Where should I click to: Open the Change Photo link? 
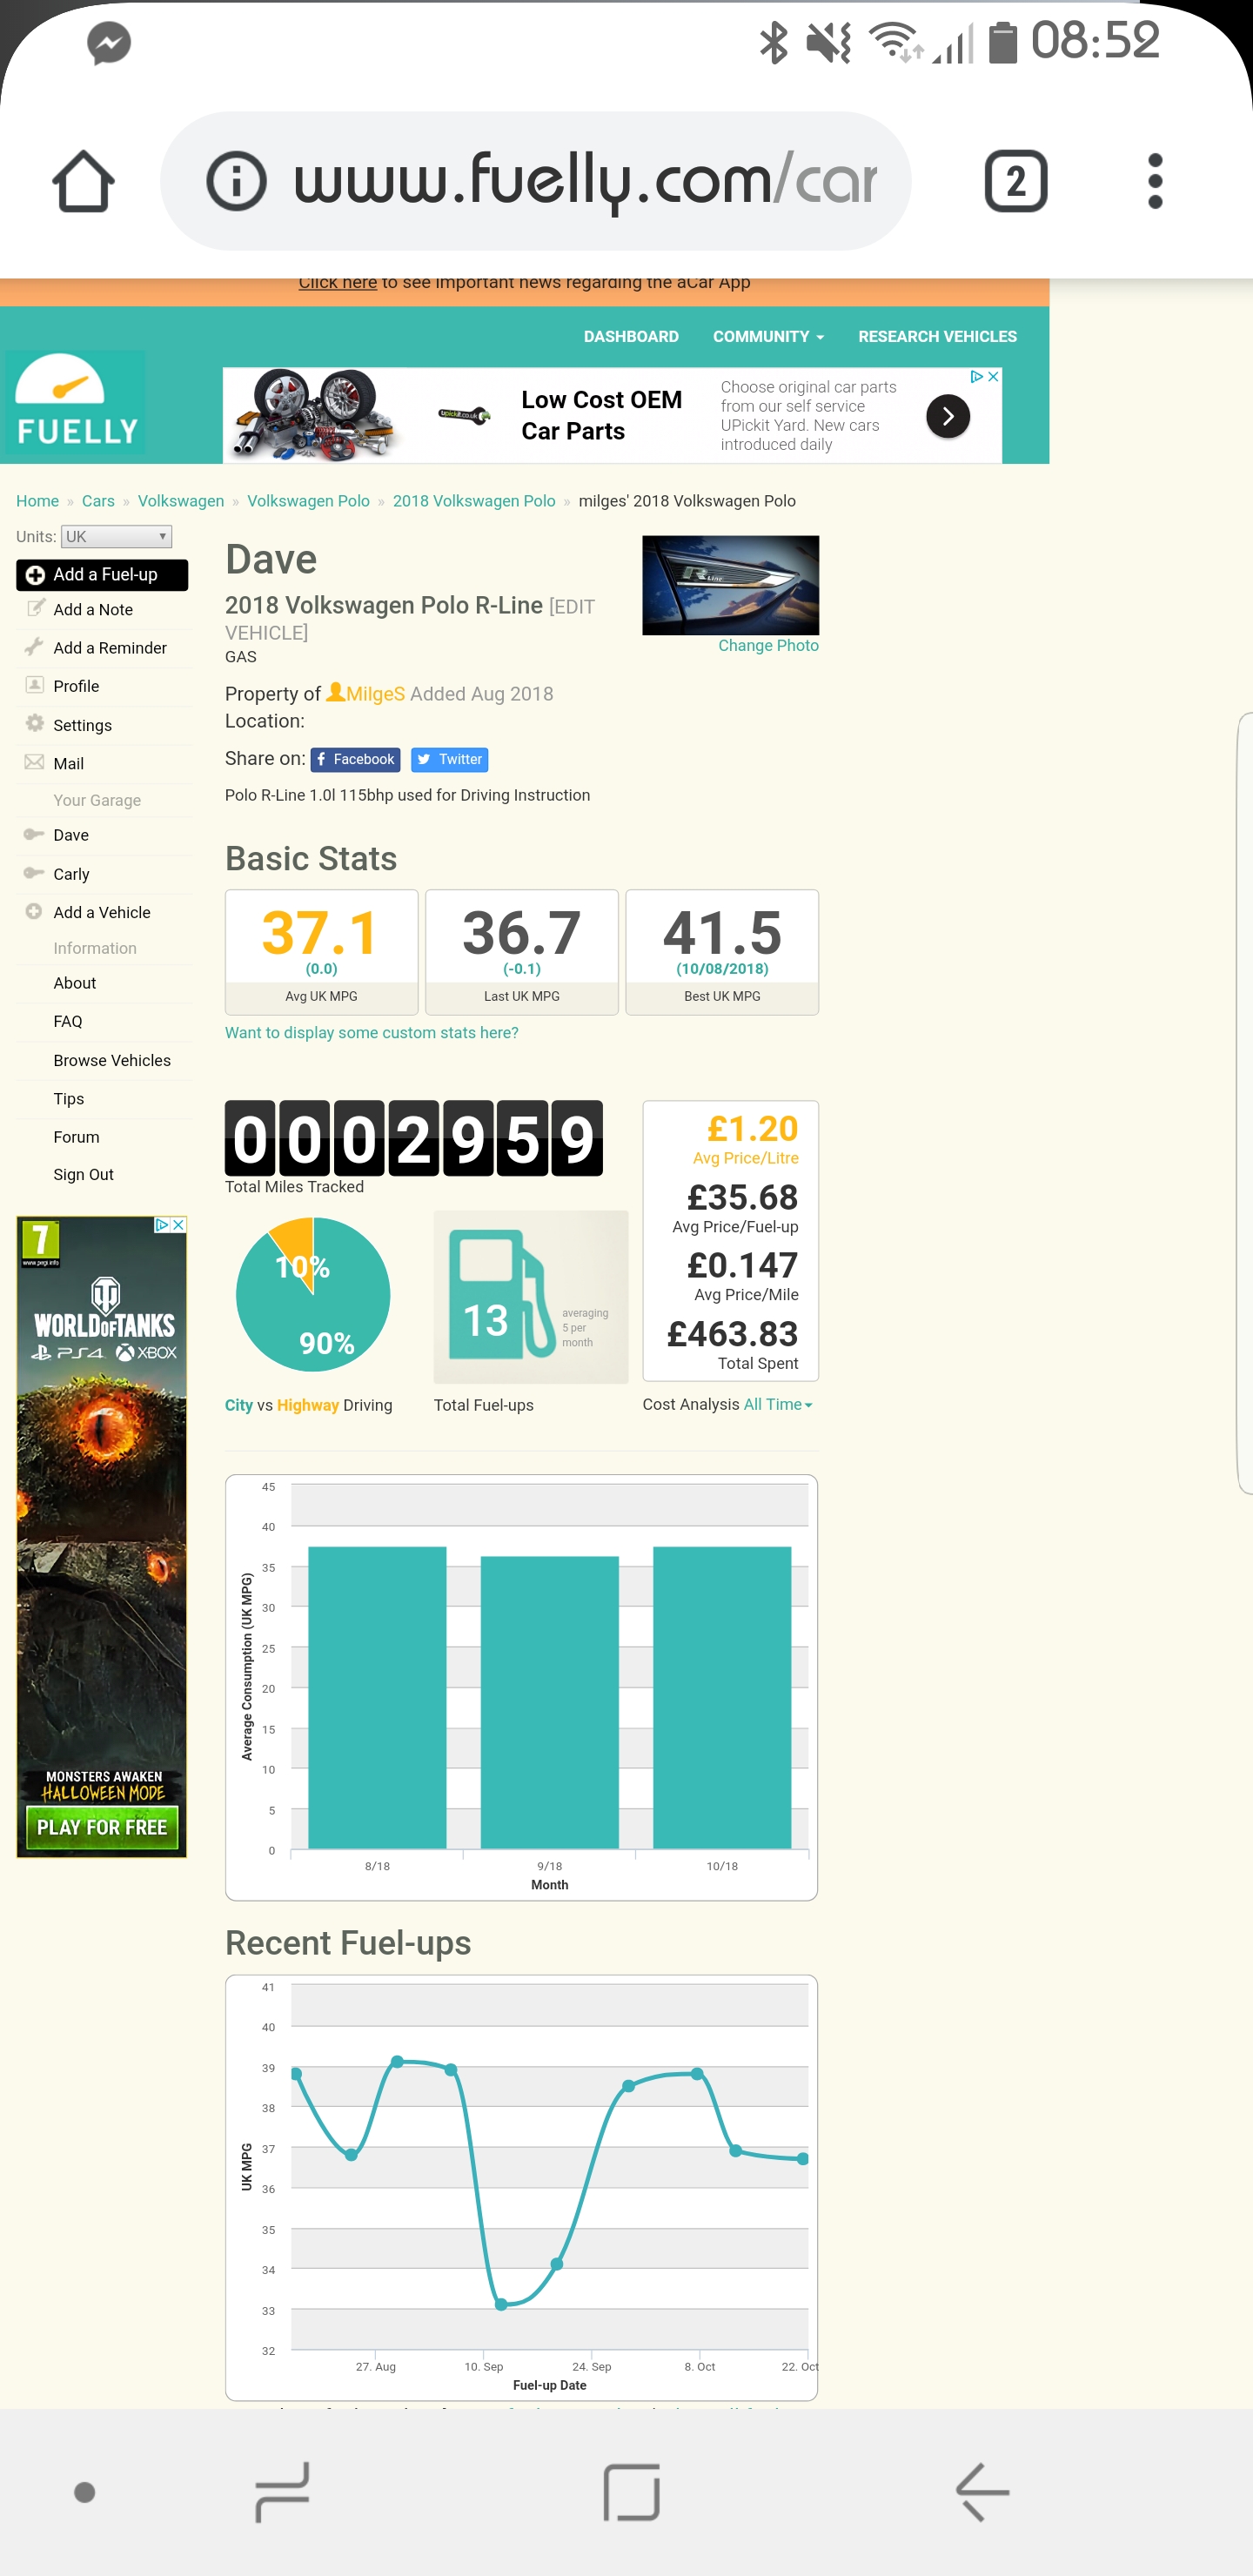(768, 646)
